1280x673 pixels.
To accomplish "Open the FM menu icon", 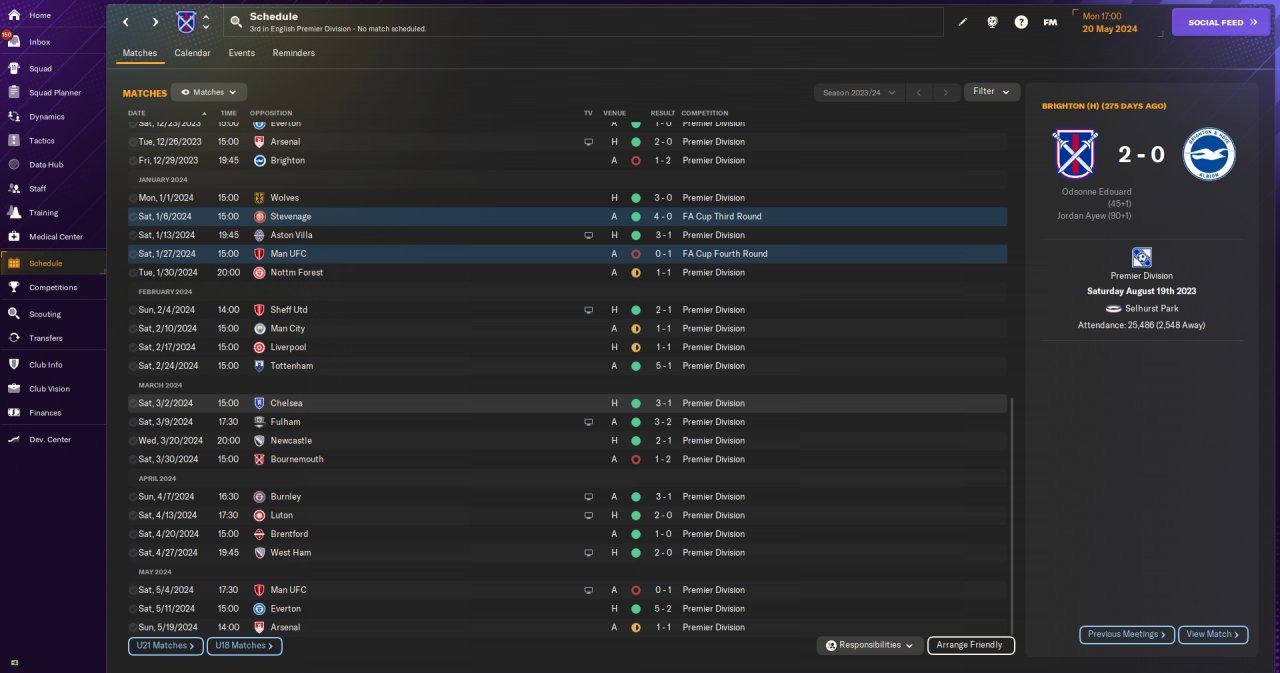I will (x=1050, y=22).
